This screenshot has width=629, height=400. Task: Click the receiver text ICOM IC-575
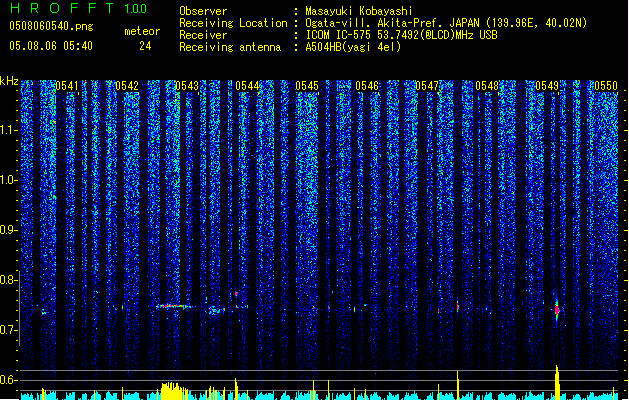coord(338,35)
